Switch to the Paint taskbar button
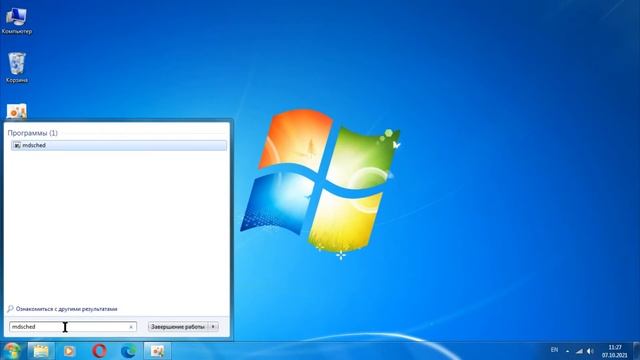The height and width of the screenshot is (360, 640). point(158,351)
